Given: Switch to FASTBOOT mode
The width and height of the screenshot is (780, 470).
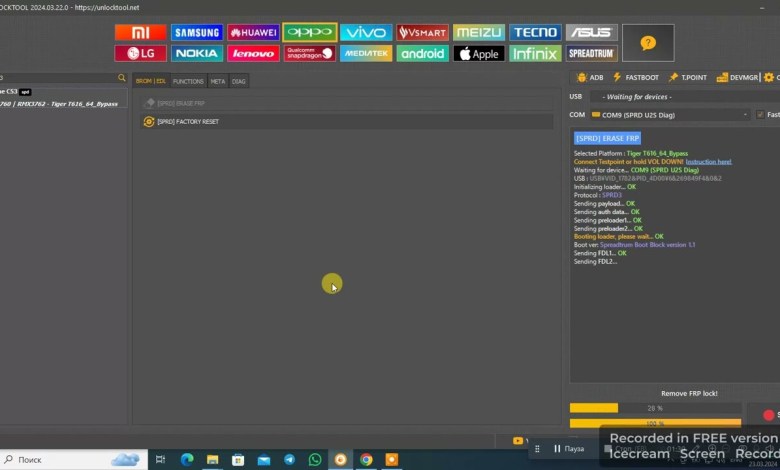Looking at the screenshot, I should [x=636, y=77].
